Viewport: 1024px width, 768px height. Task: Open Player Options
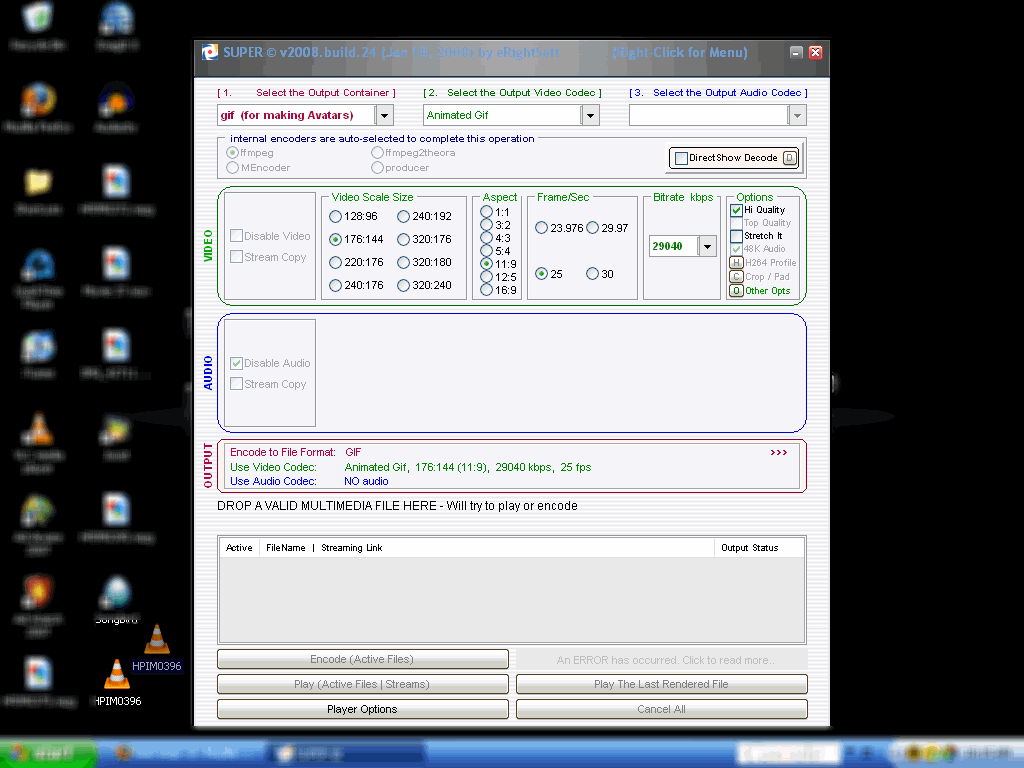click(x=362, y=709)
